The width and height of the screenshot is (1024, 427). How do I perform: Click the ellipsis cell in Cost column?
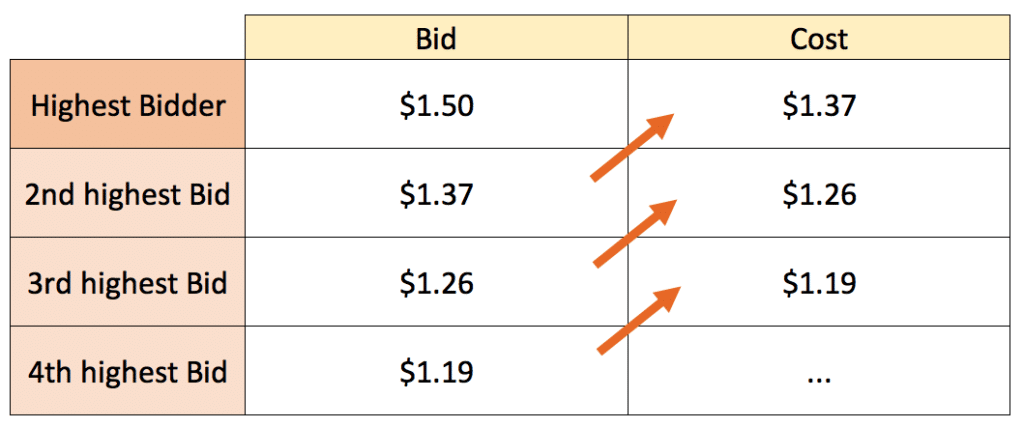pyautogui.click(x=819, y=371)
